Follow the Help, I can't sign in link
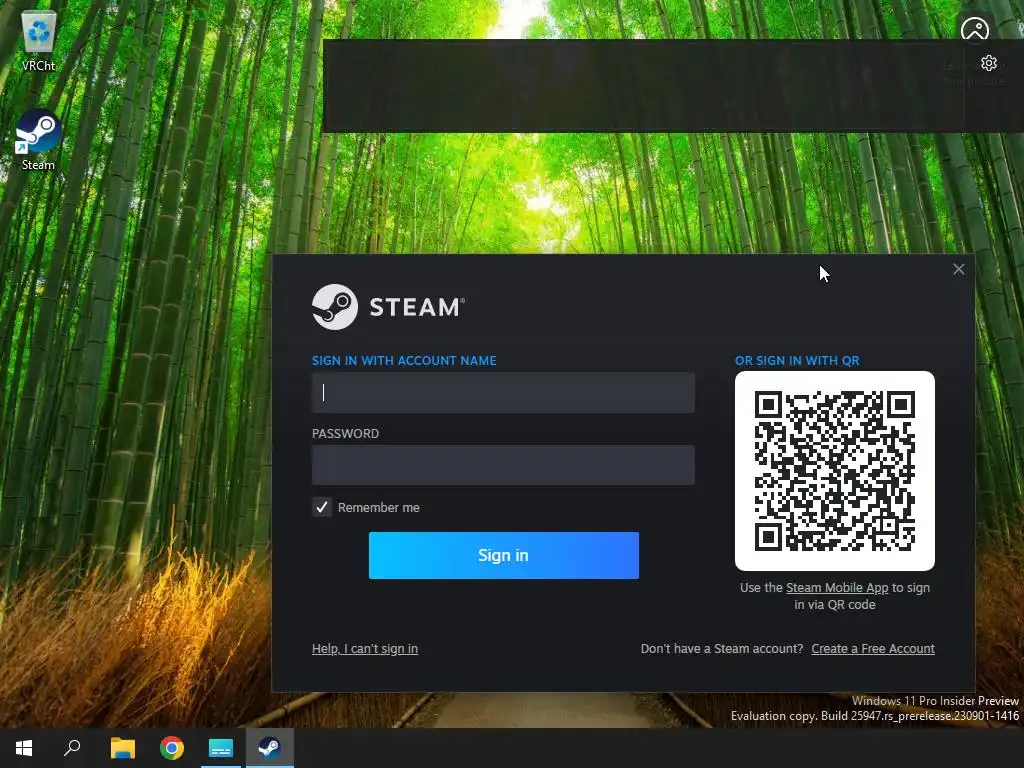The width and height of the screenshot is (1024, 768). [x=364, y=648]
